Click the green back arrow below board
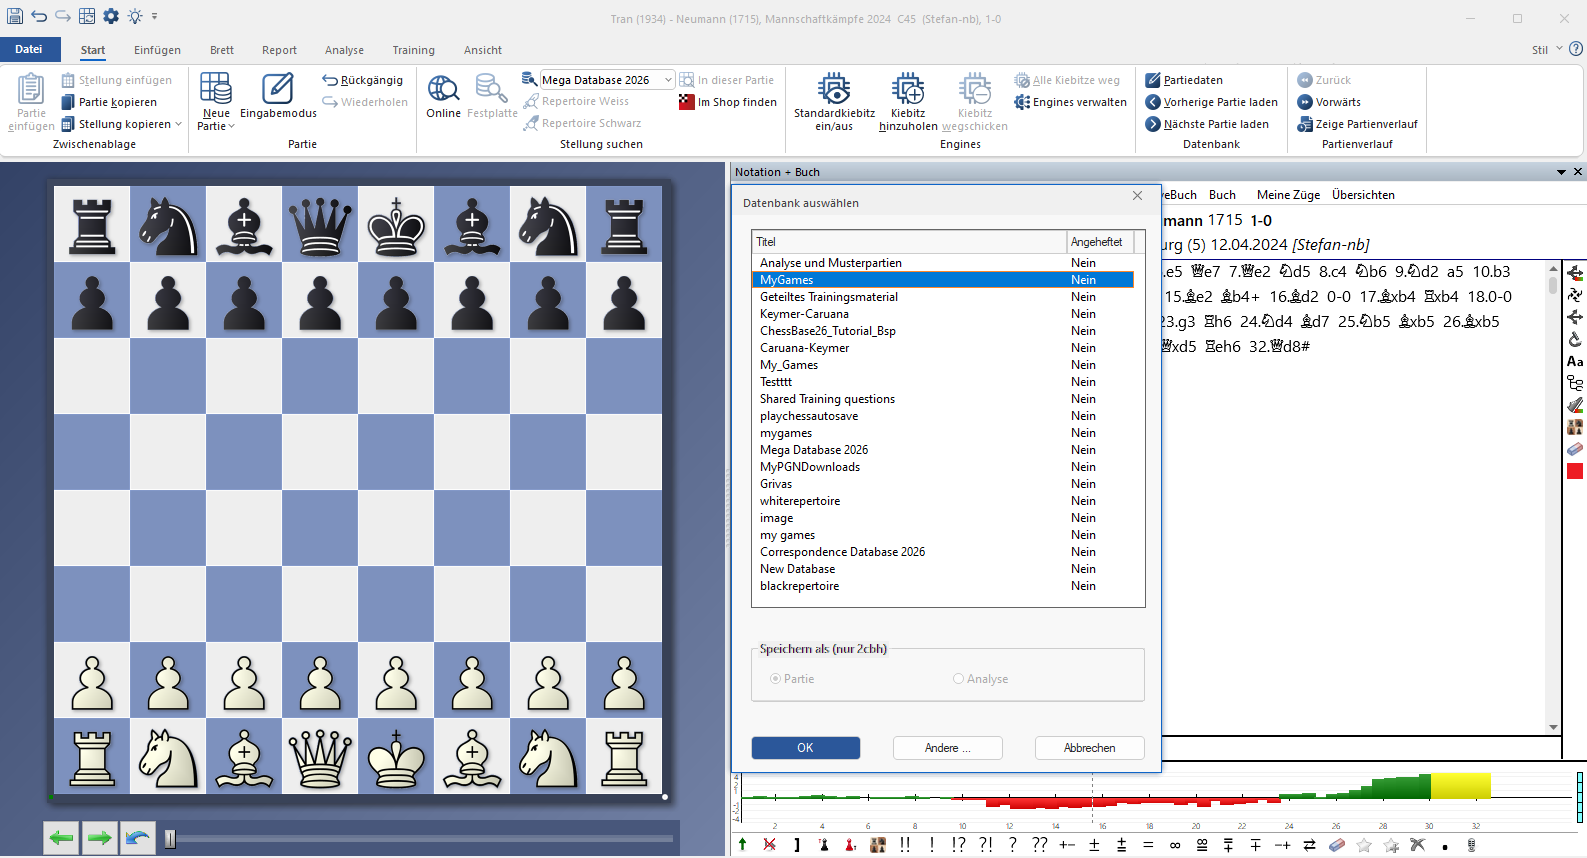 click(61, 838)
